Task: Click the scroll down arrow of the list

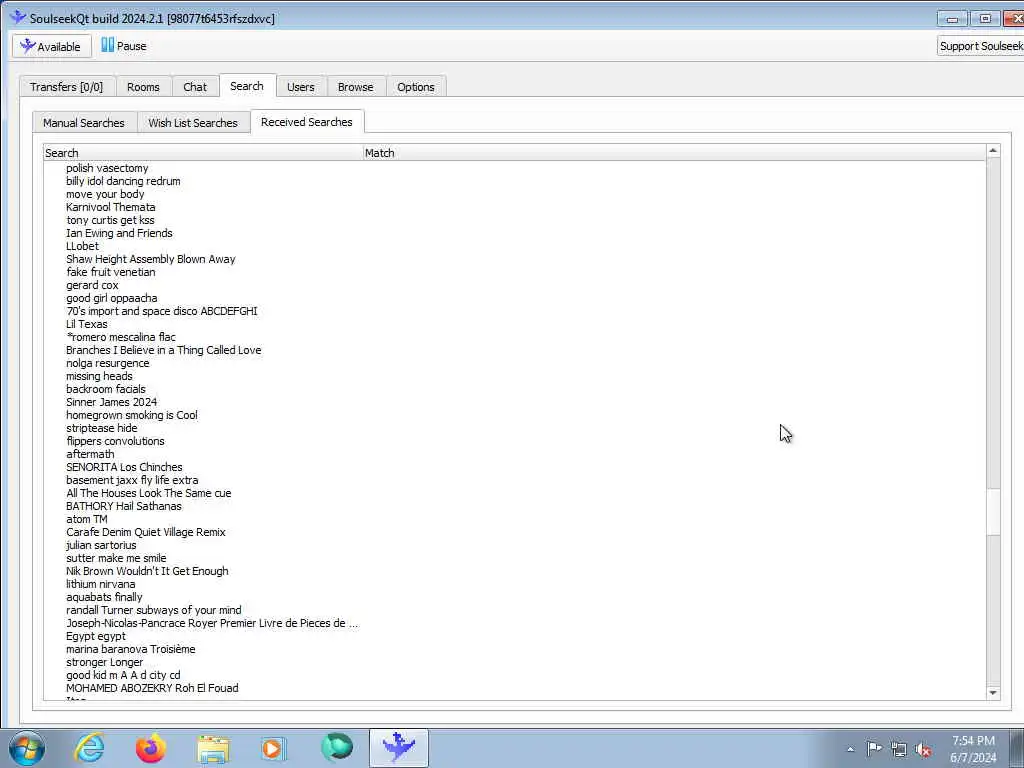Action: pyautogui.click(x=993, y=692)
